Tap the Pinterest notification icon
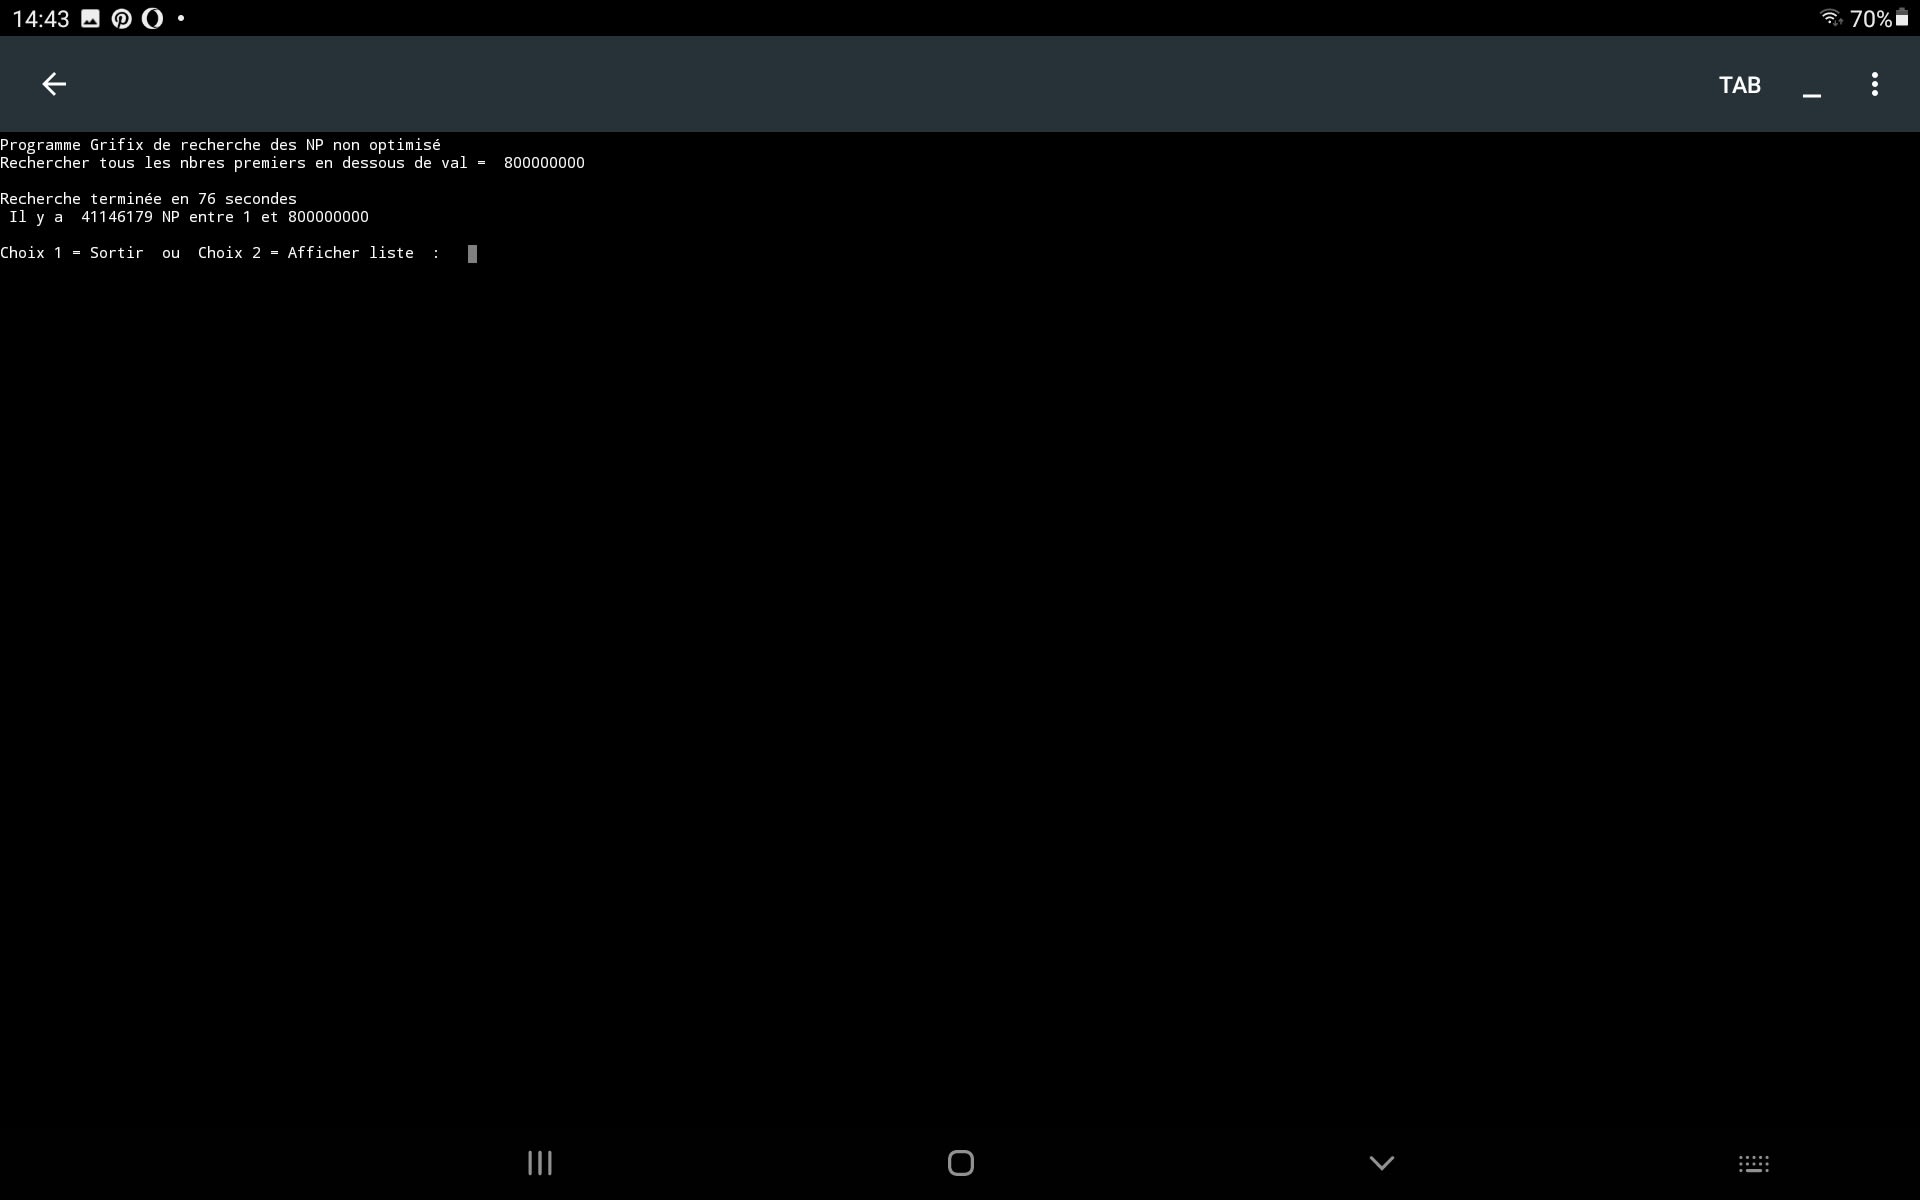This screenshot has height=1200, width=1920. 121,19
